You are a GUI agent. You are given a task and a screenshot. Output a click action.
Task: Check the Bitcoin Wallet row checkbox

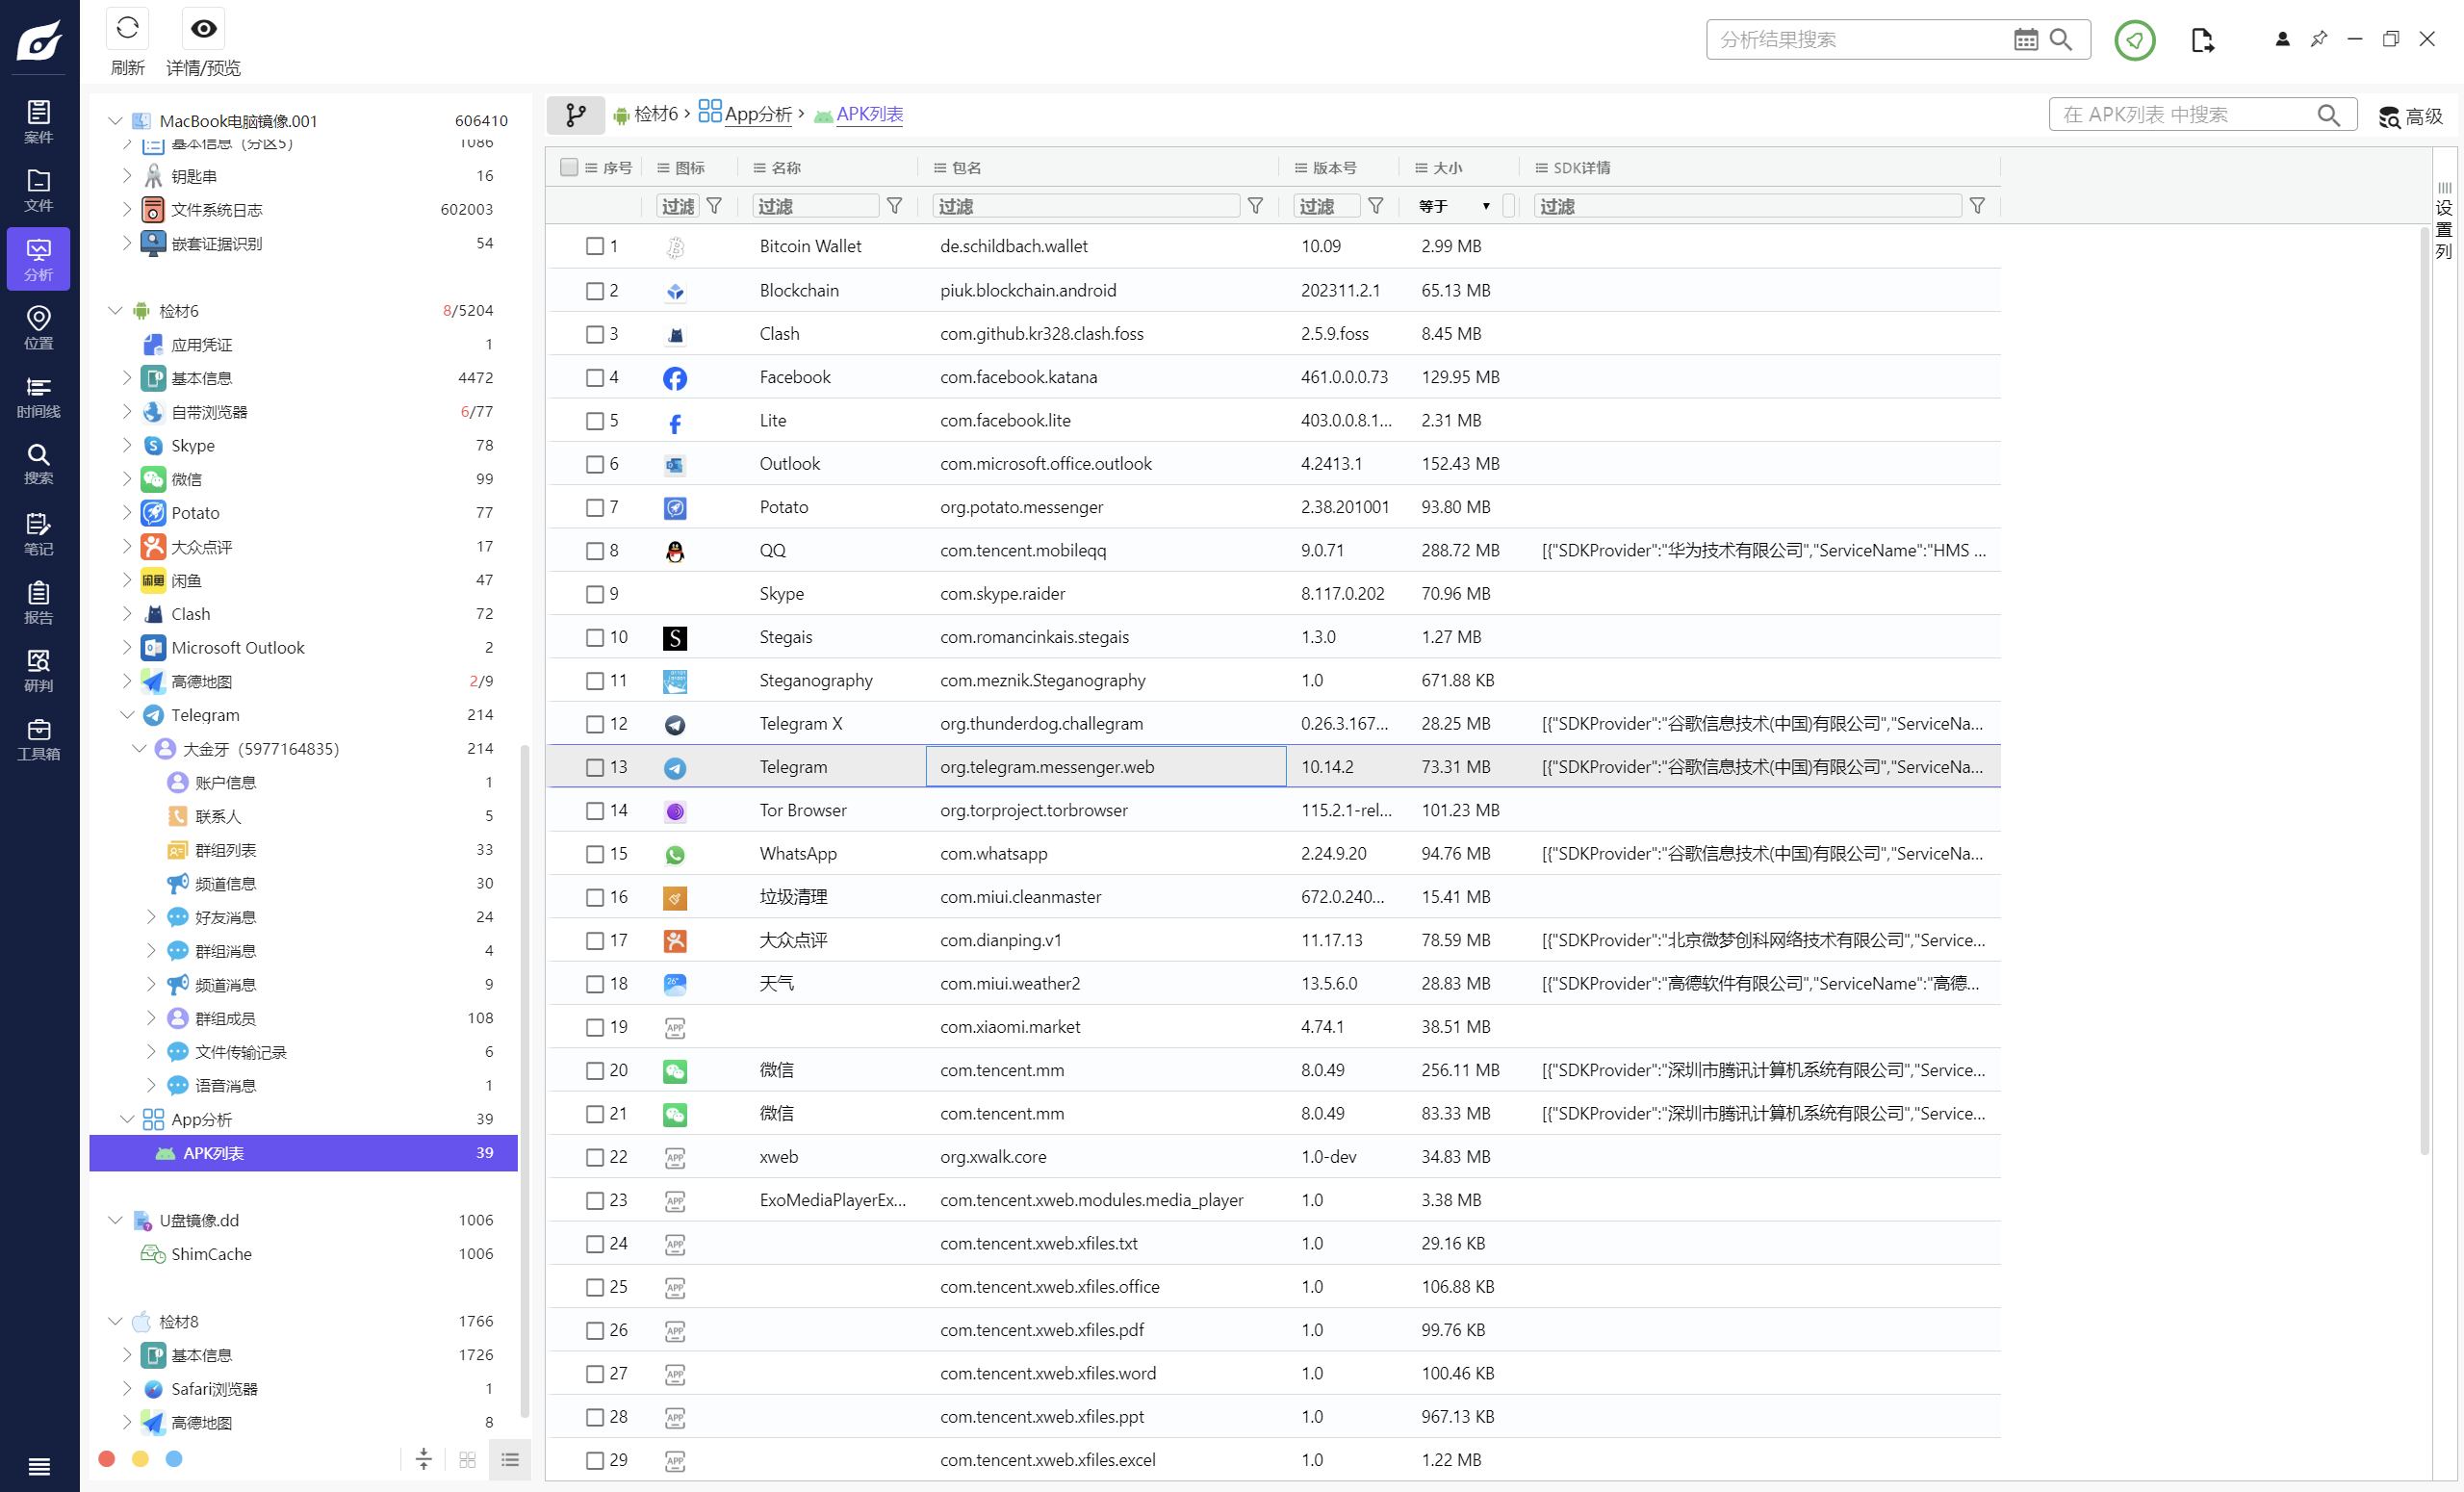coord(595,246)
